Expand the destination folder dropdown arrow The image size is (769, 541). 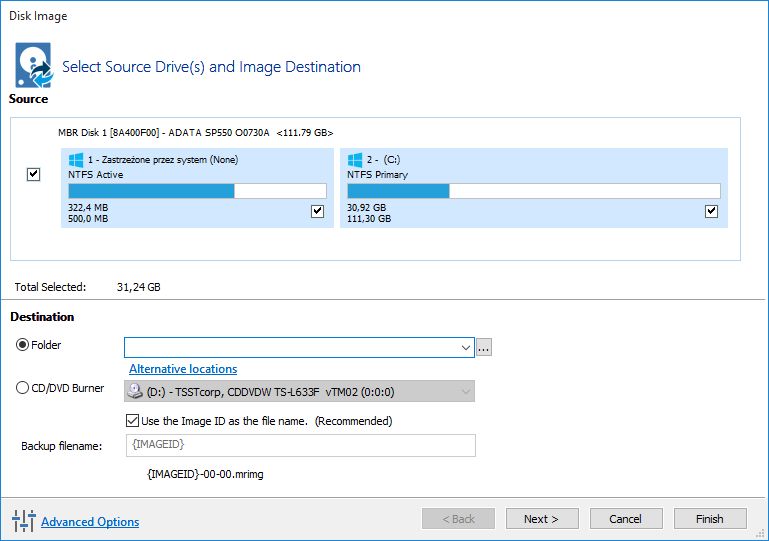465,348
